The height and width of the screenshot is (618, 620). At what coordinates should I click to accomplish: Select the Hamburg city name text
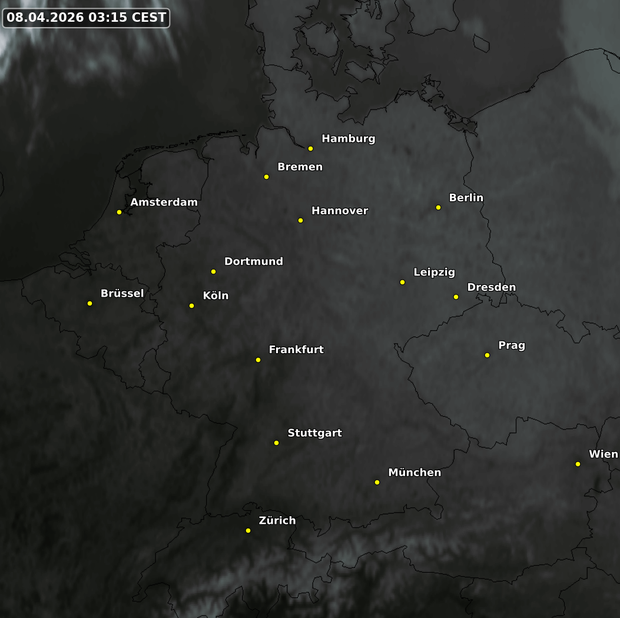click(348, 139)
